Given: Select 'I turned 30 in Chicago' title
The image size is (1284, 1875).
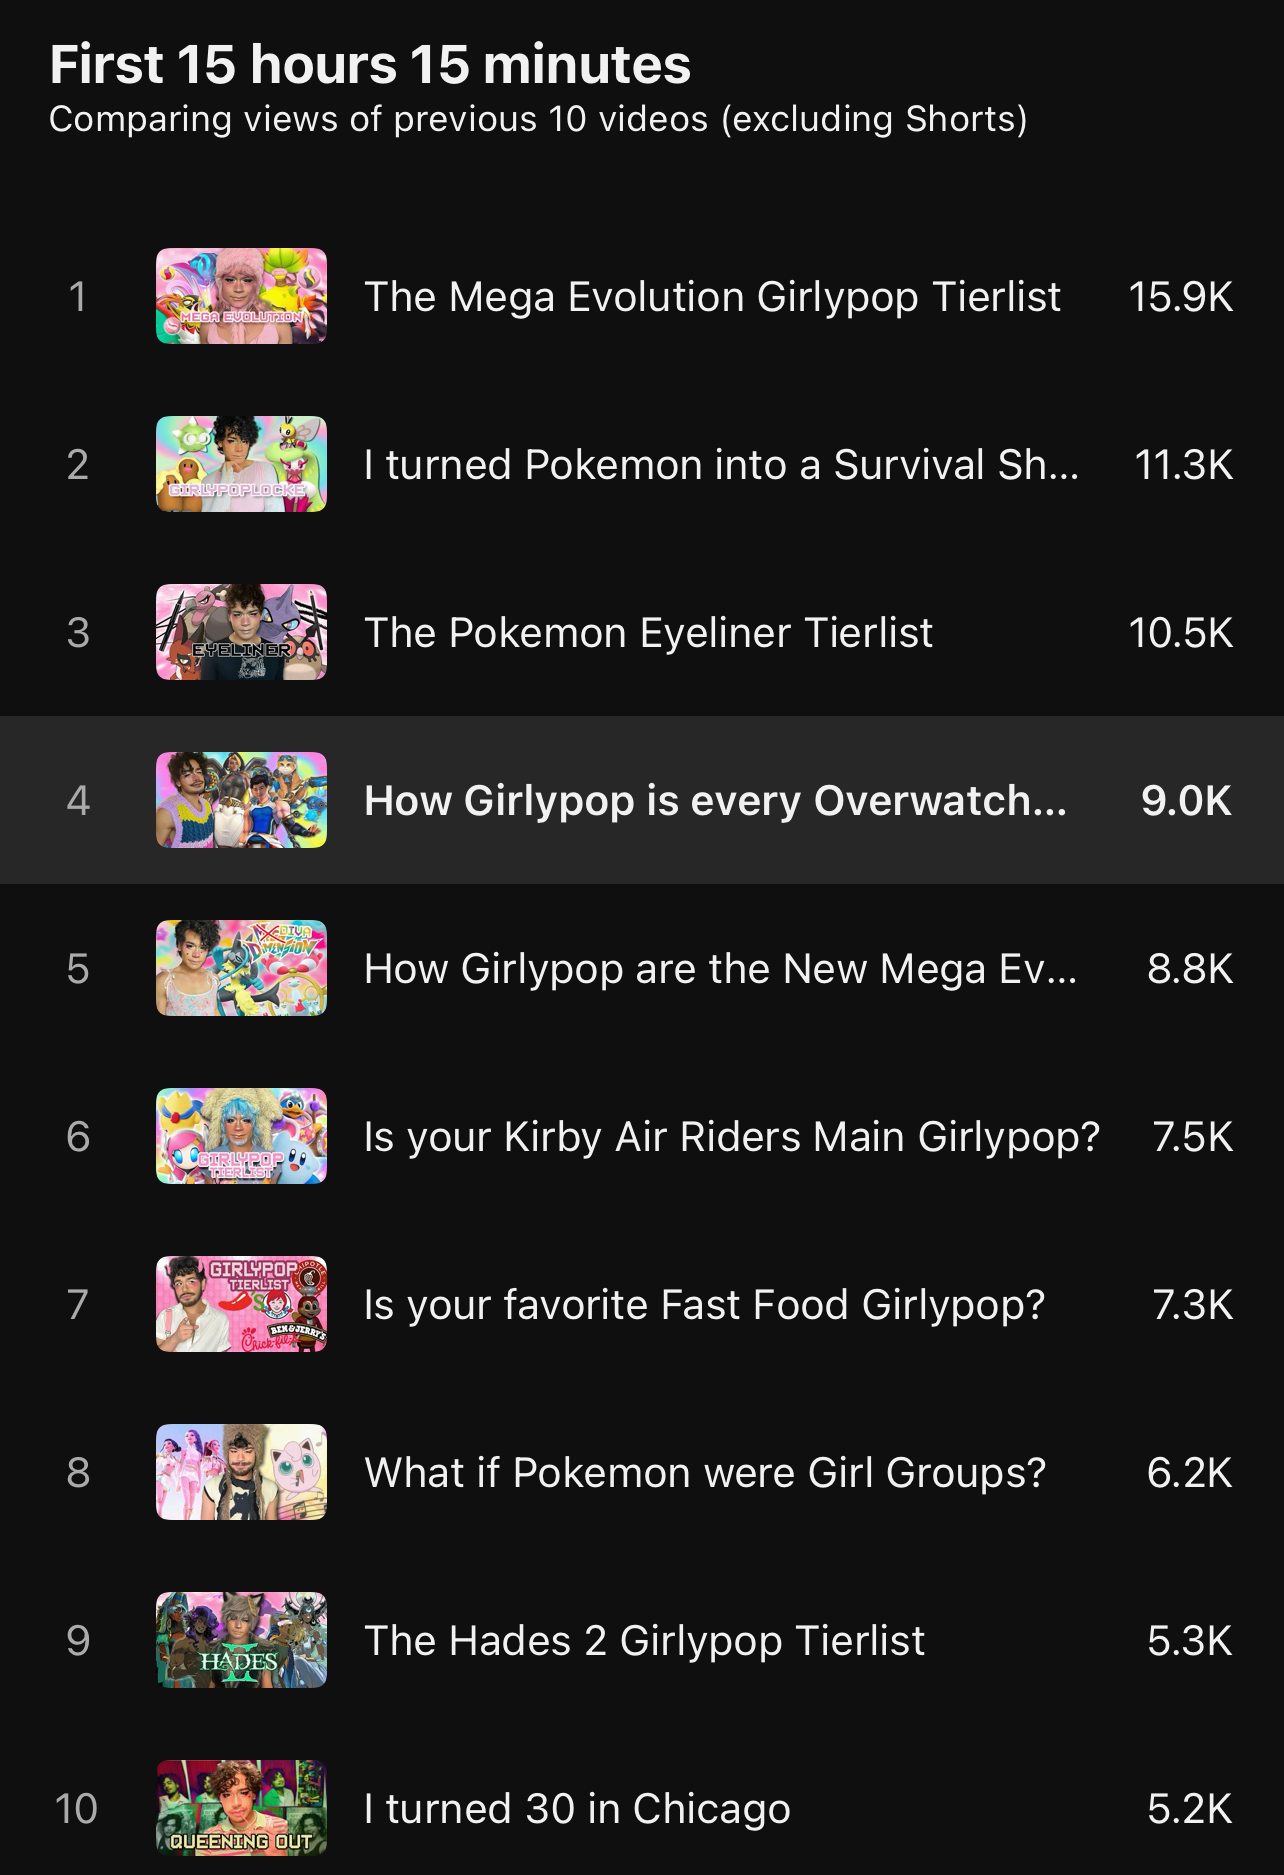Looking at the screenshot, I should tap(577, 1809).
